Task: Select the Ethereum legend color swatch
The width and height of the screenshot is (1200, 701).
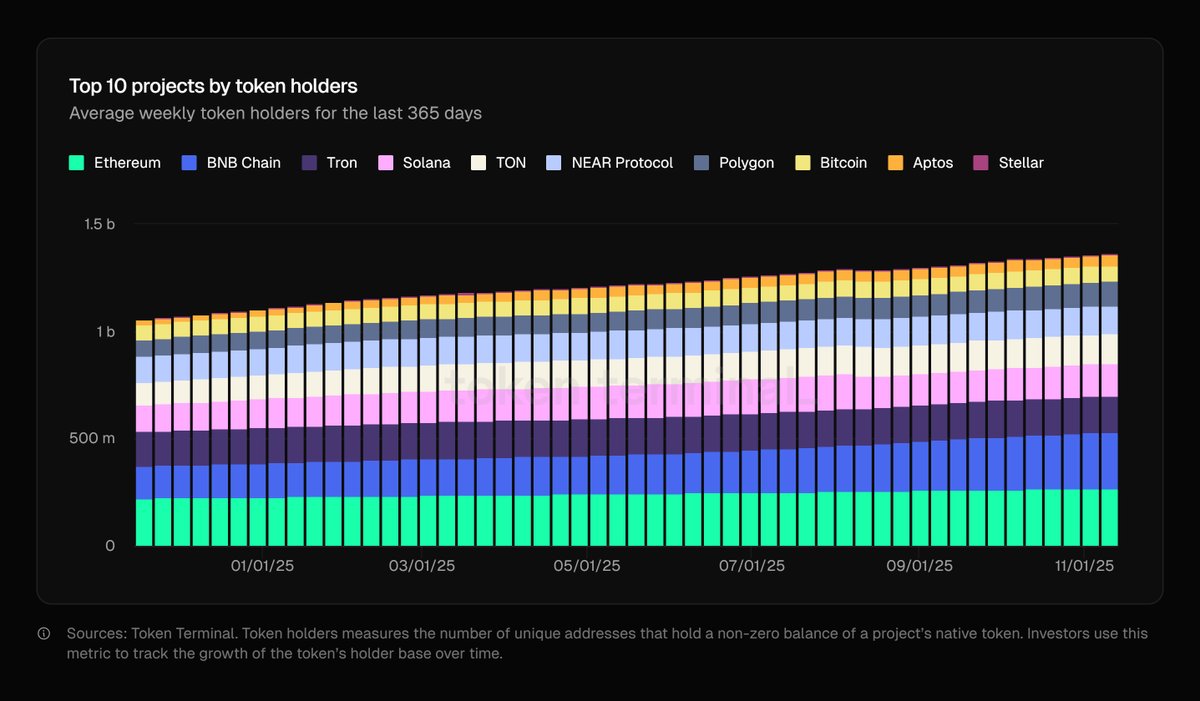Action: pos(74,162)
